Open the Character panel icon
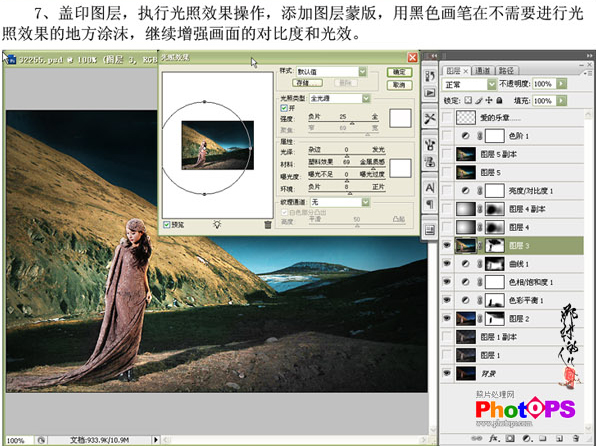 430,187
